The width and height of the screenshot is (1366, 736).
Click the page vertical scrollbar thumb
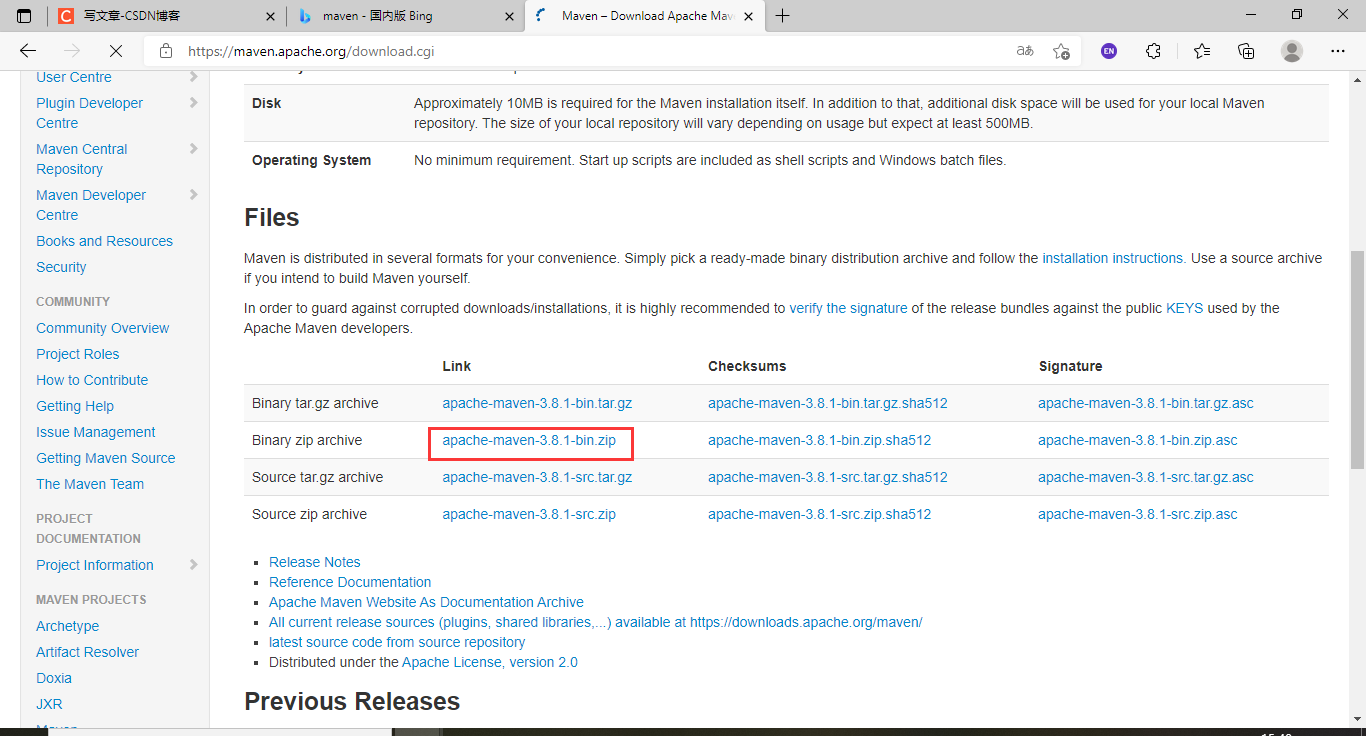(x=1357, y=360)
